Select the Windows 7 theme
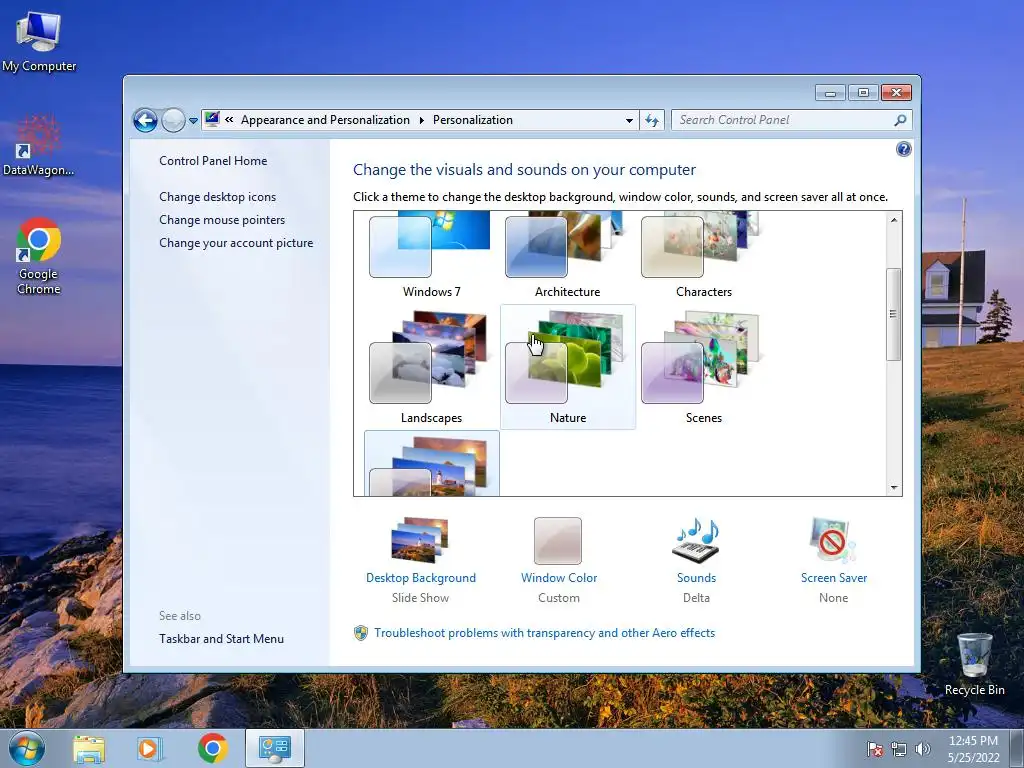Screen dimensions: 1024x768 coord(432,256)
